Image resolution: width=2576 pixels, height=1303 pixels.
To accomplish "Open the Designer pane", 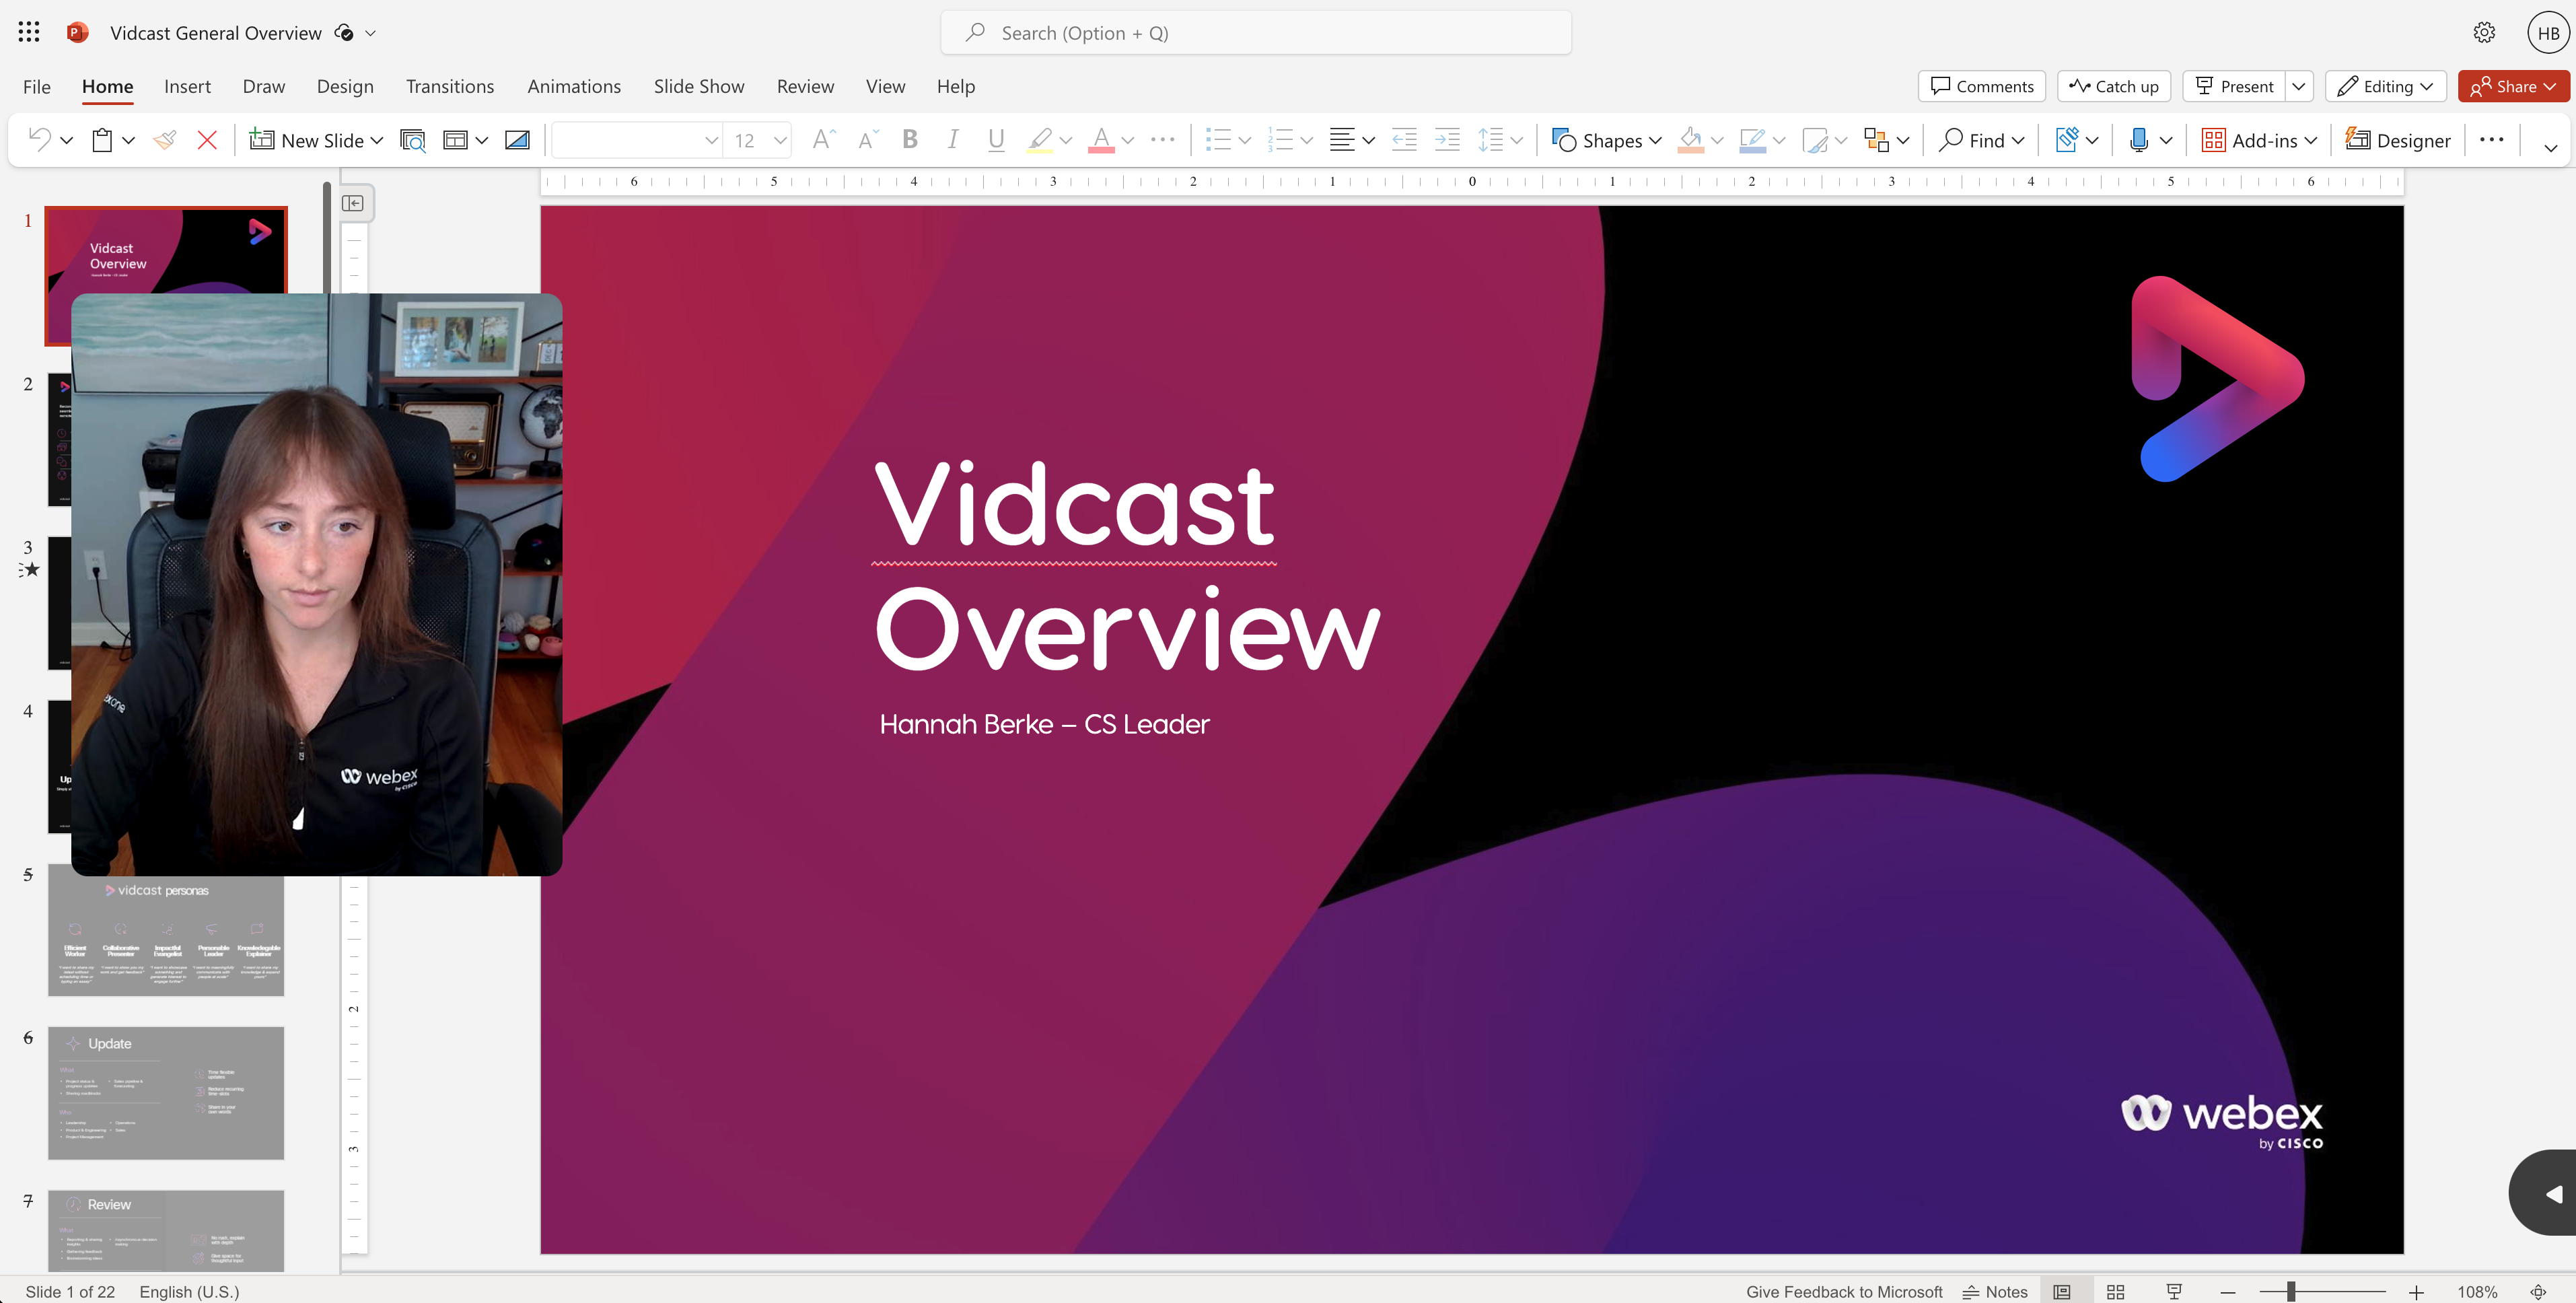I will [x=2397, y=140].
